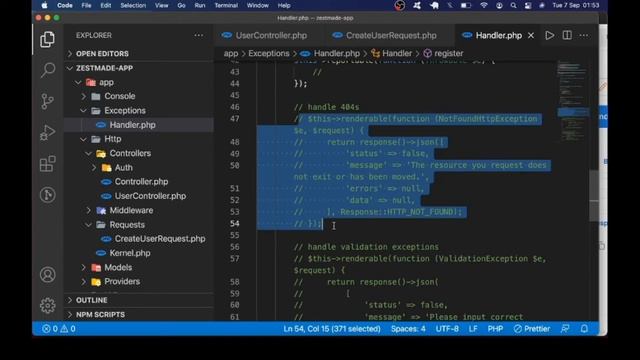
Task: Open the errors and warnings indicator
Action: click(x=59, y=329)
